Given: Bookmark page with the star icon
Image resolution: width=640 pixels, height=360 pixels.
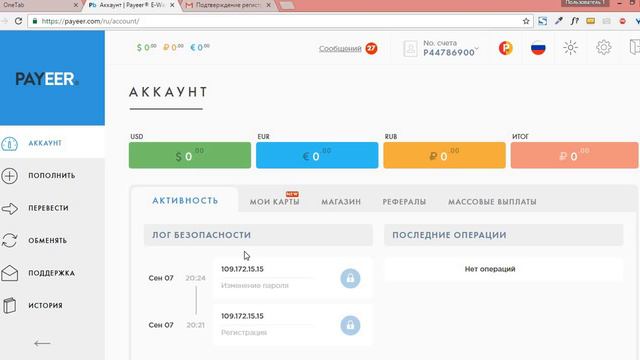Looking at the screenshot, I should 526,21.
